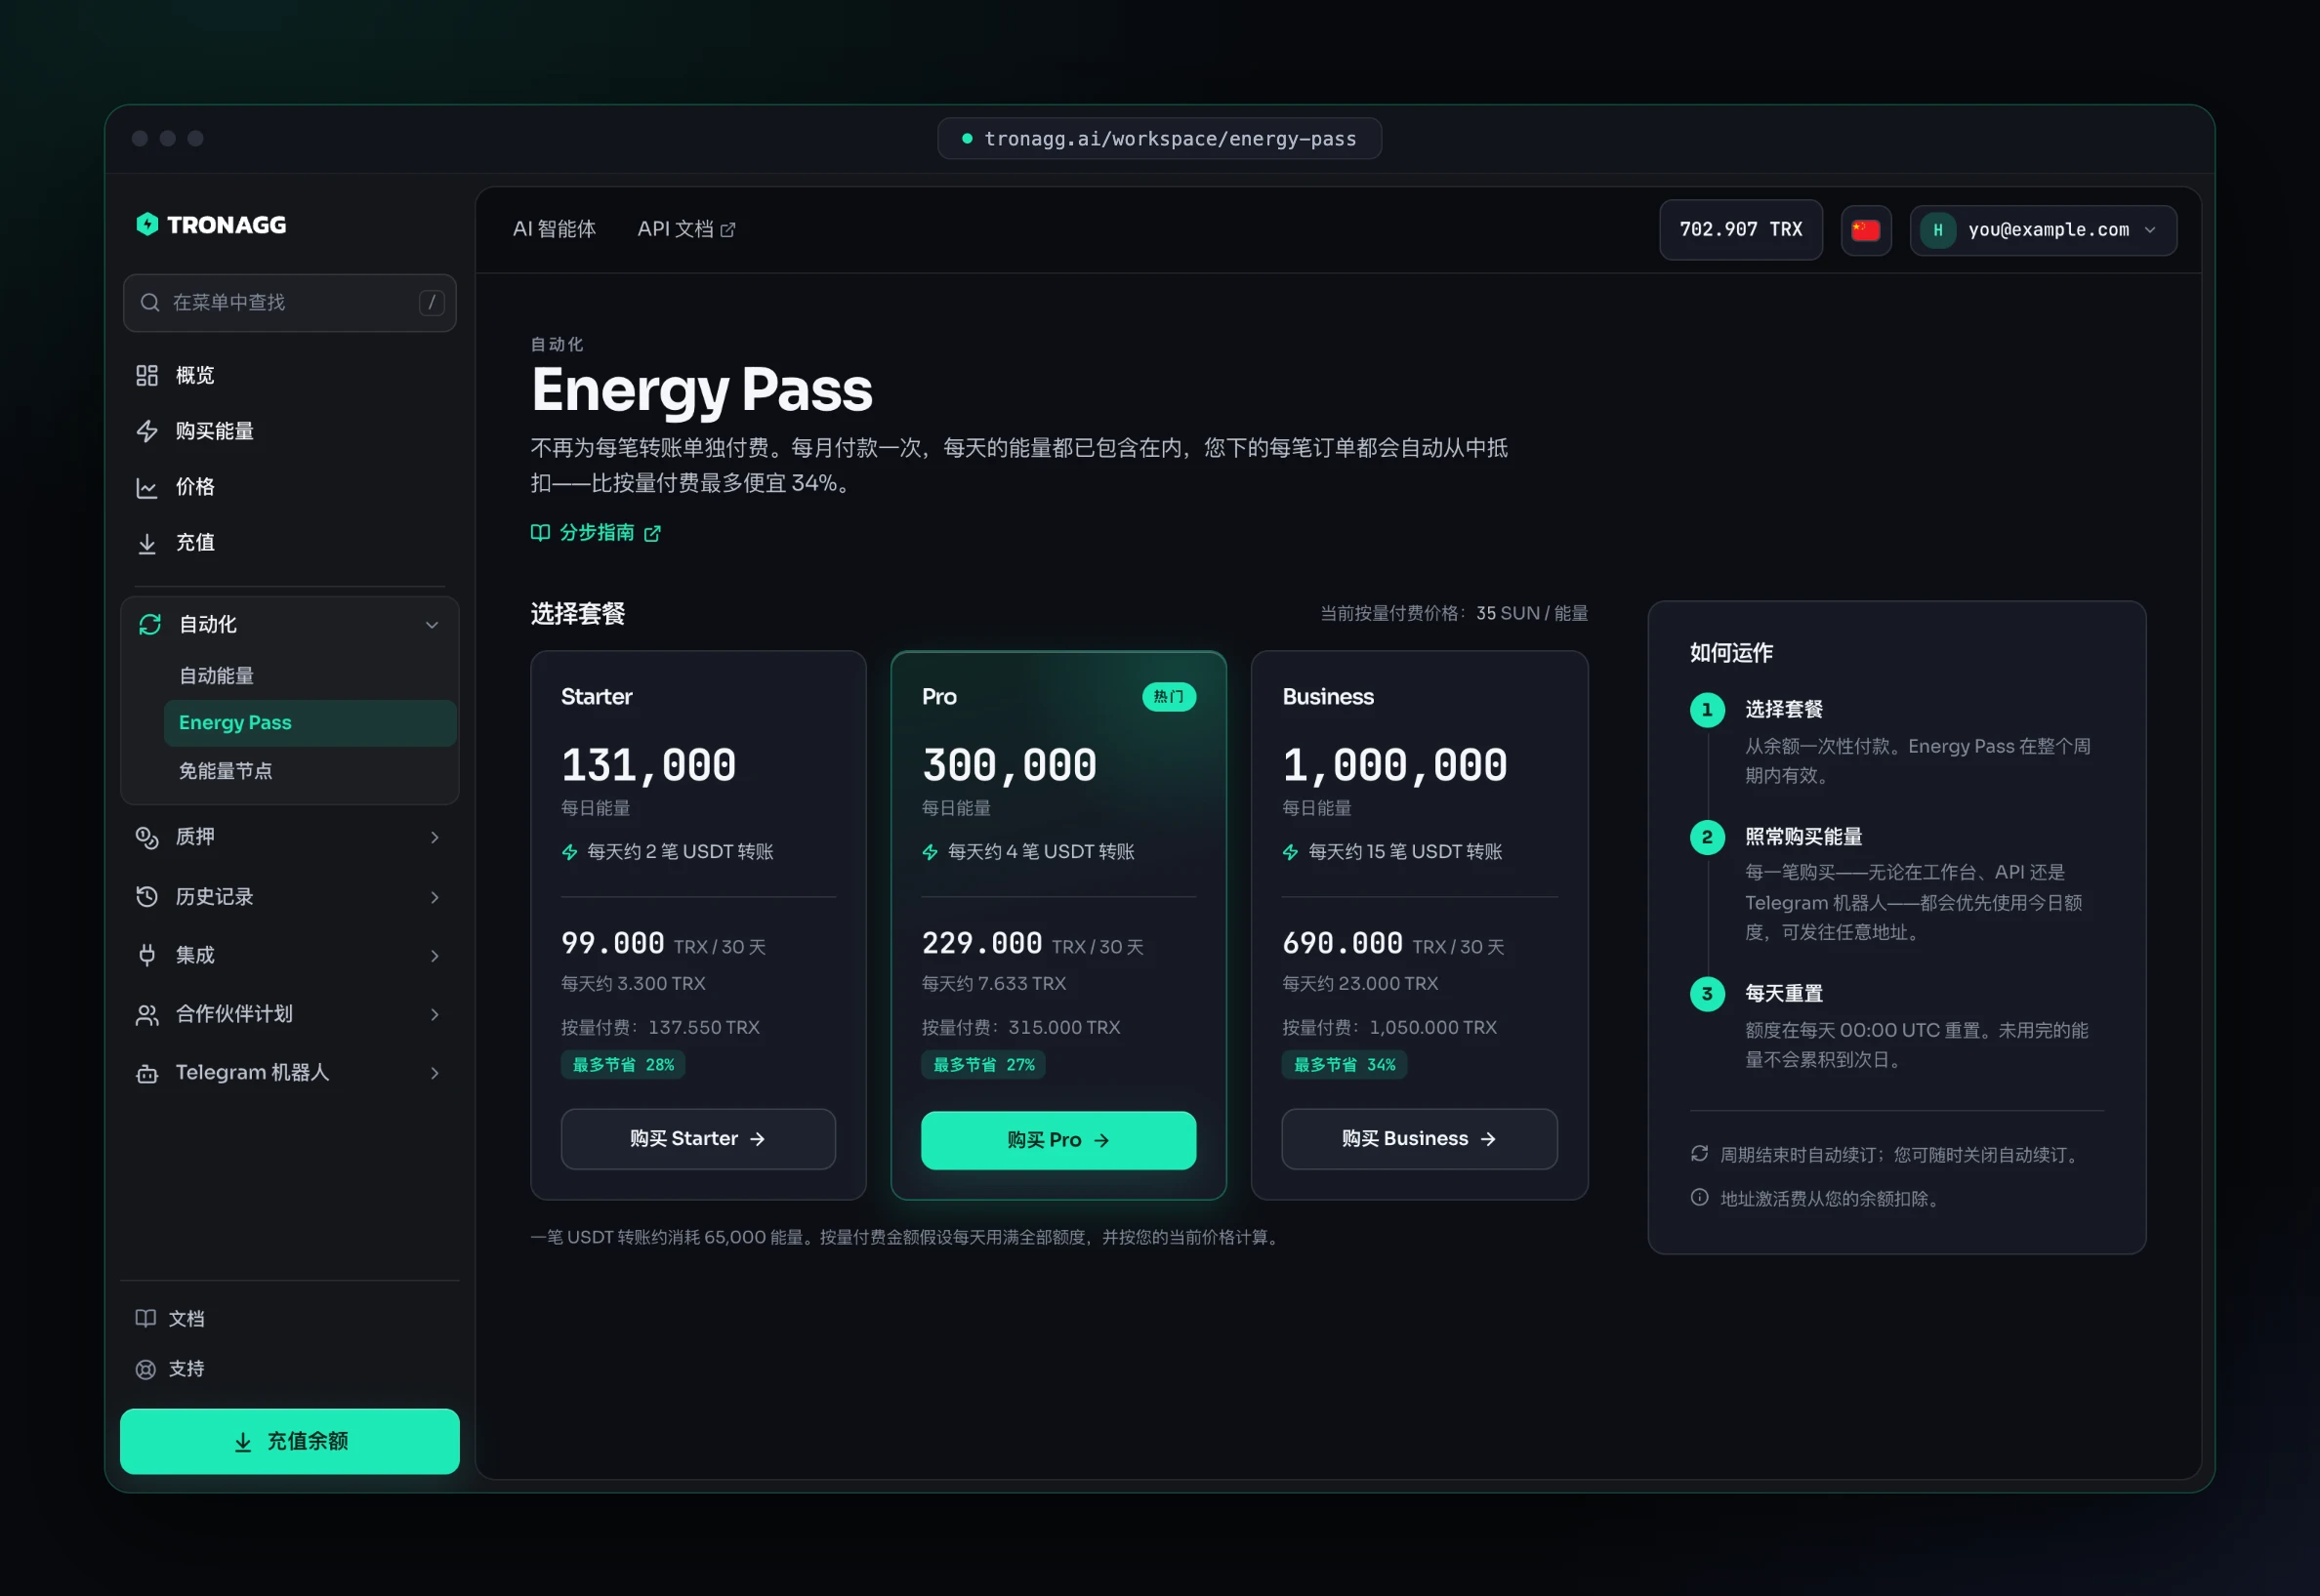Viewport: 2320px width, 1596px height.
Task: Click the chart icon beside 价格
Action: click(147, 487)
